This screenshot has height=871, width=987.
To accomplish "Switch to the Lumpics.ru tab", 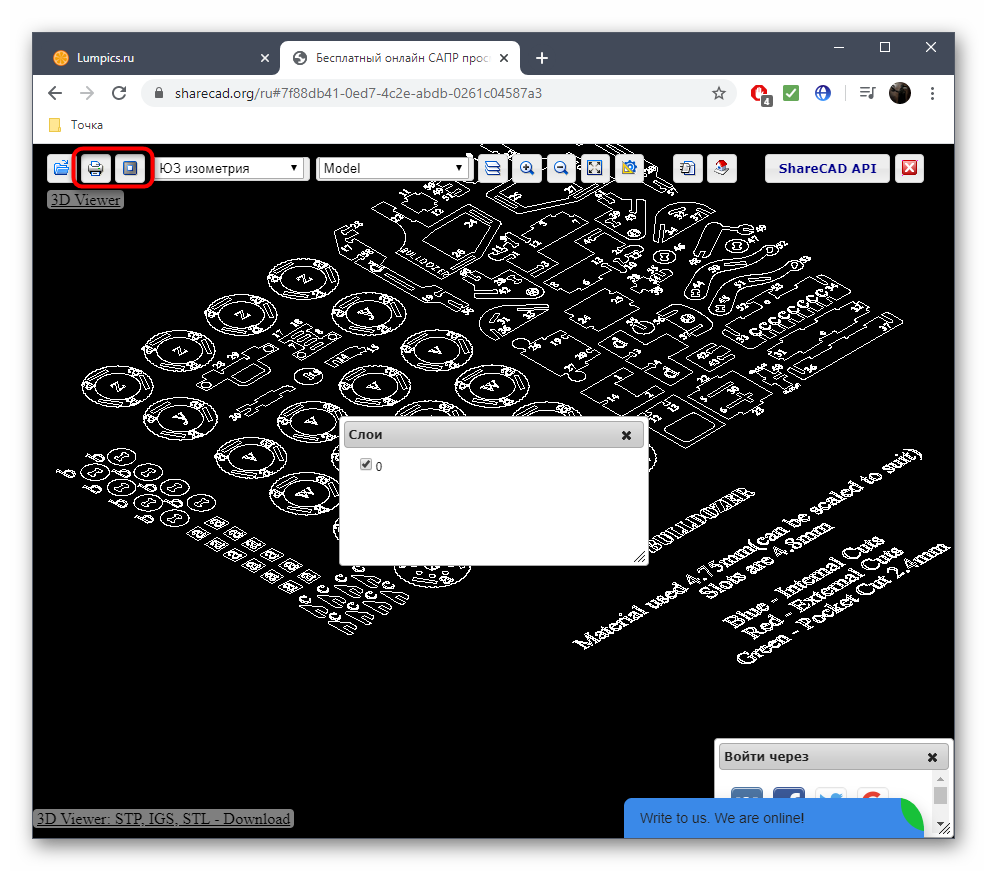I will tap(150, 58).
